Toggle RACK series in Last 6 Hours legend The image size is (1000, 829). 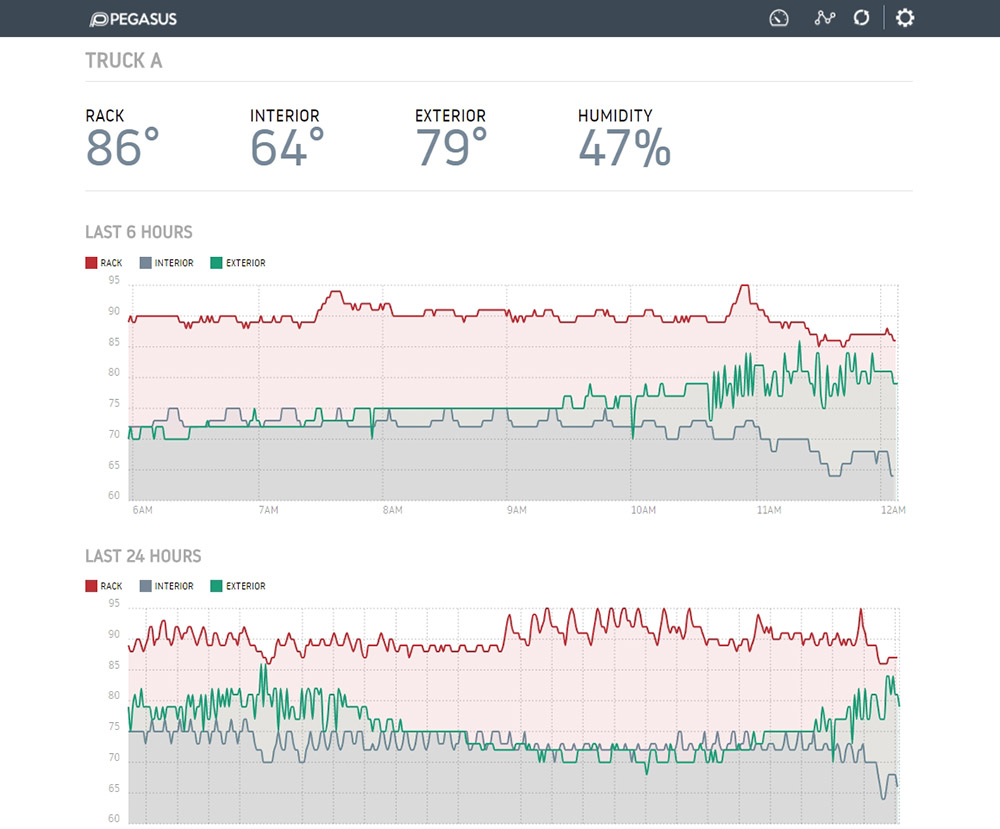point(104,263)
